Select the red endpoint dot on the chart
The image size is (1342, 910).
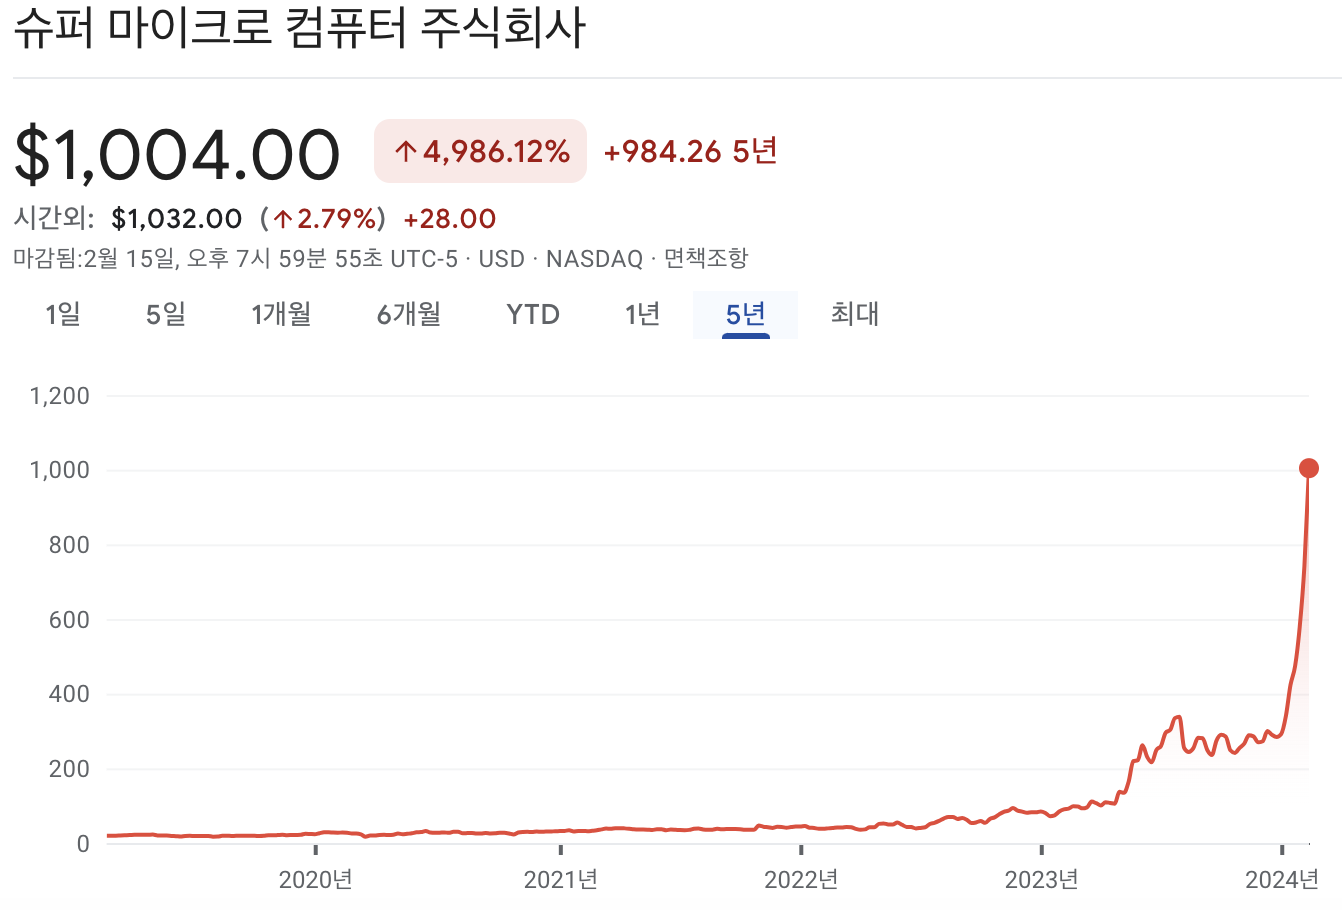pyautogui.click(x=1308, y=466)
